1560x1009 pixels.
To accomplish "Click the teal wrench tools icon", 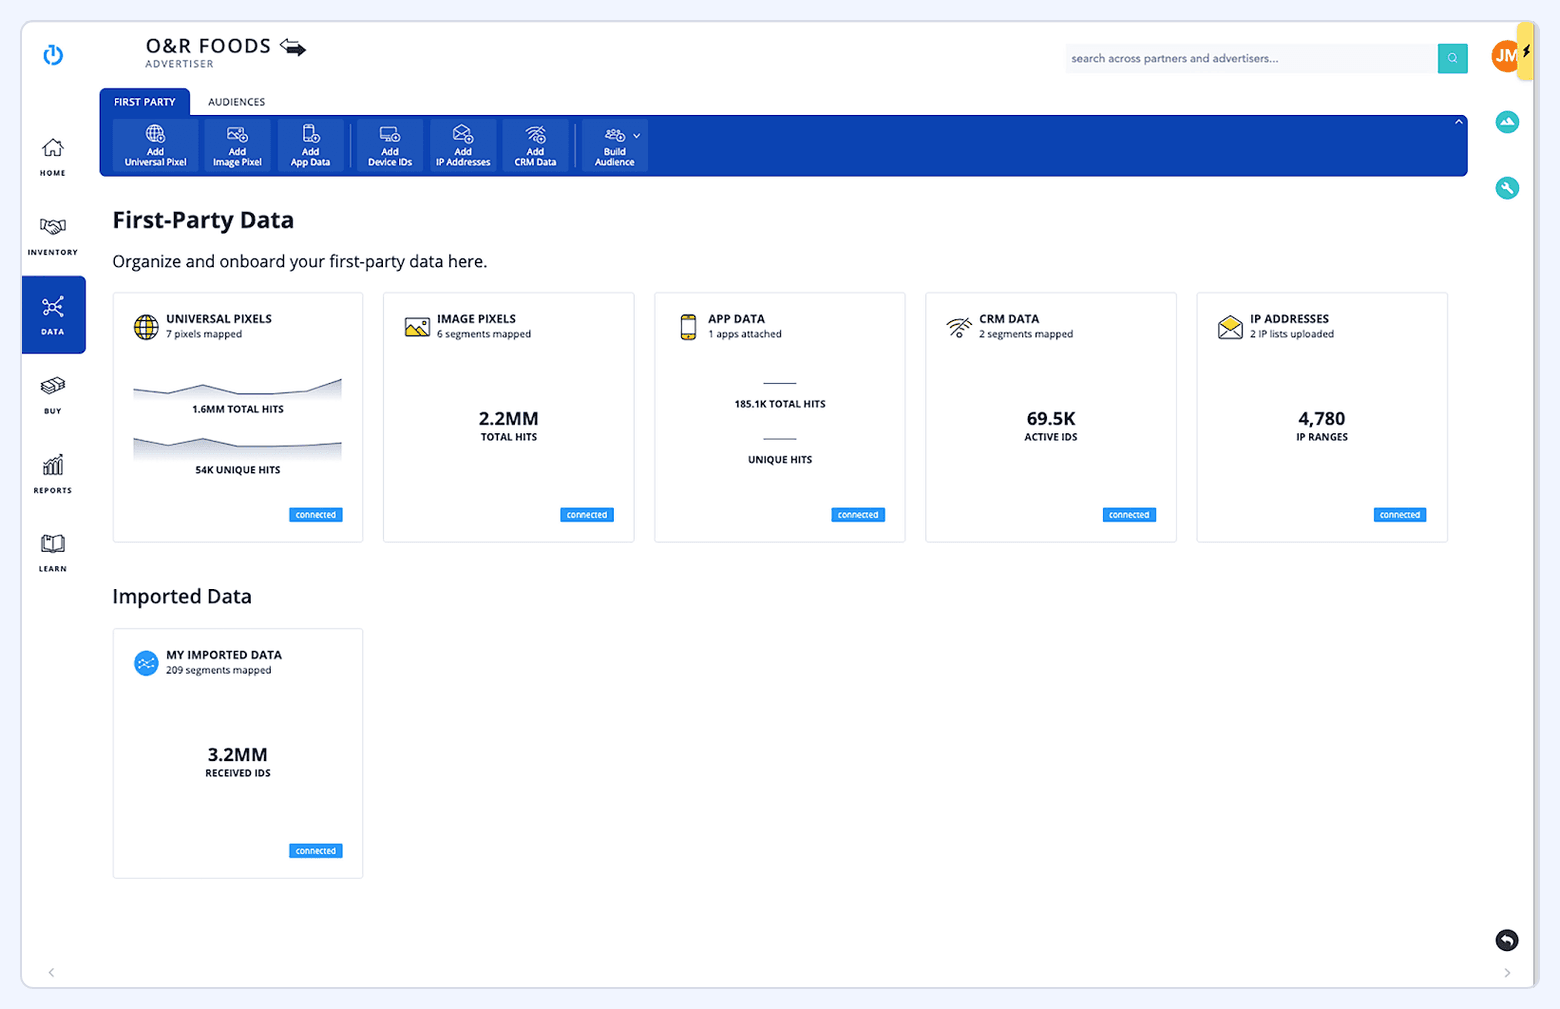I will 1507,188.
